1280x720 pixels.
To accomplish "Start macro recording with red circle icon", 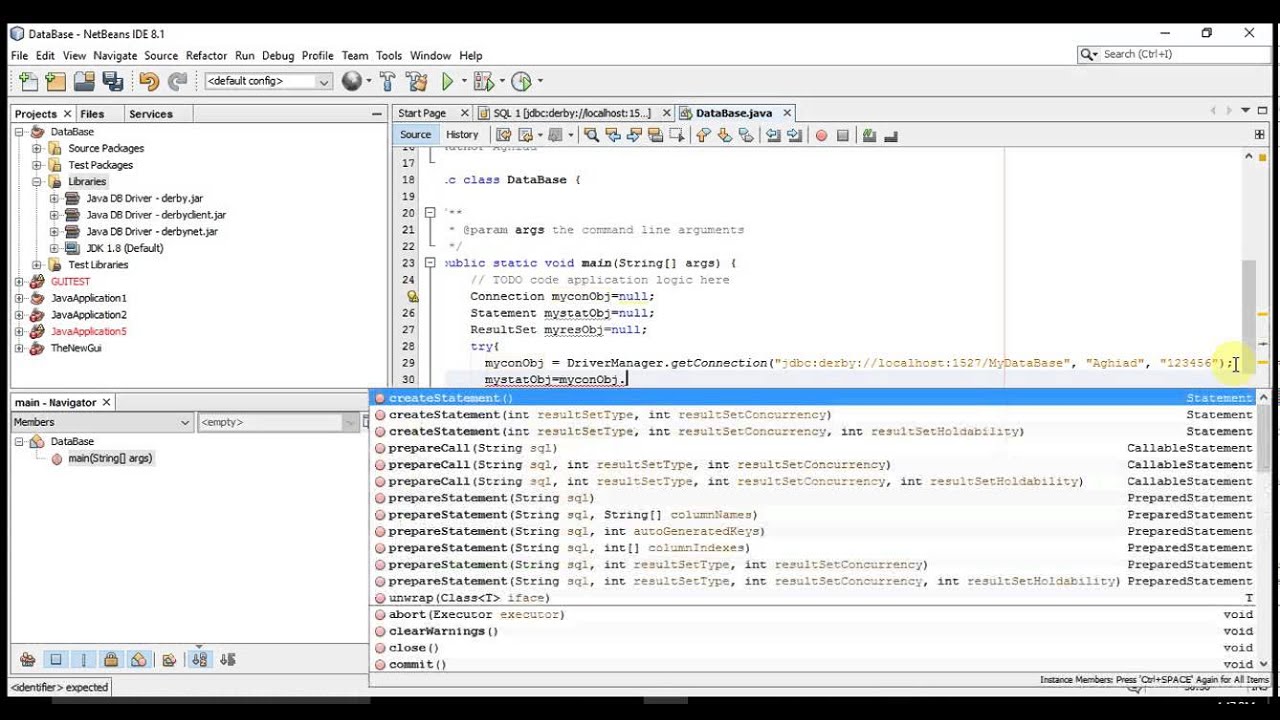I will (x=821, y=136).
